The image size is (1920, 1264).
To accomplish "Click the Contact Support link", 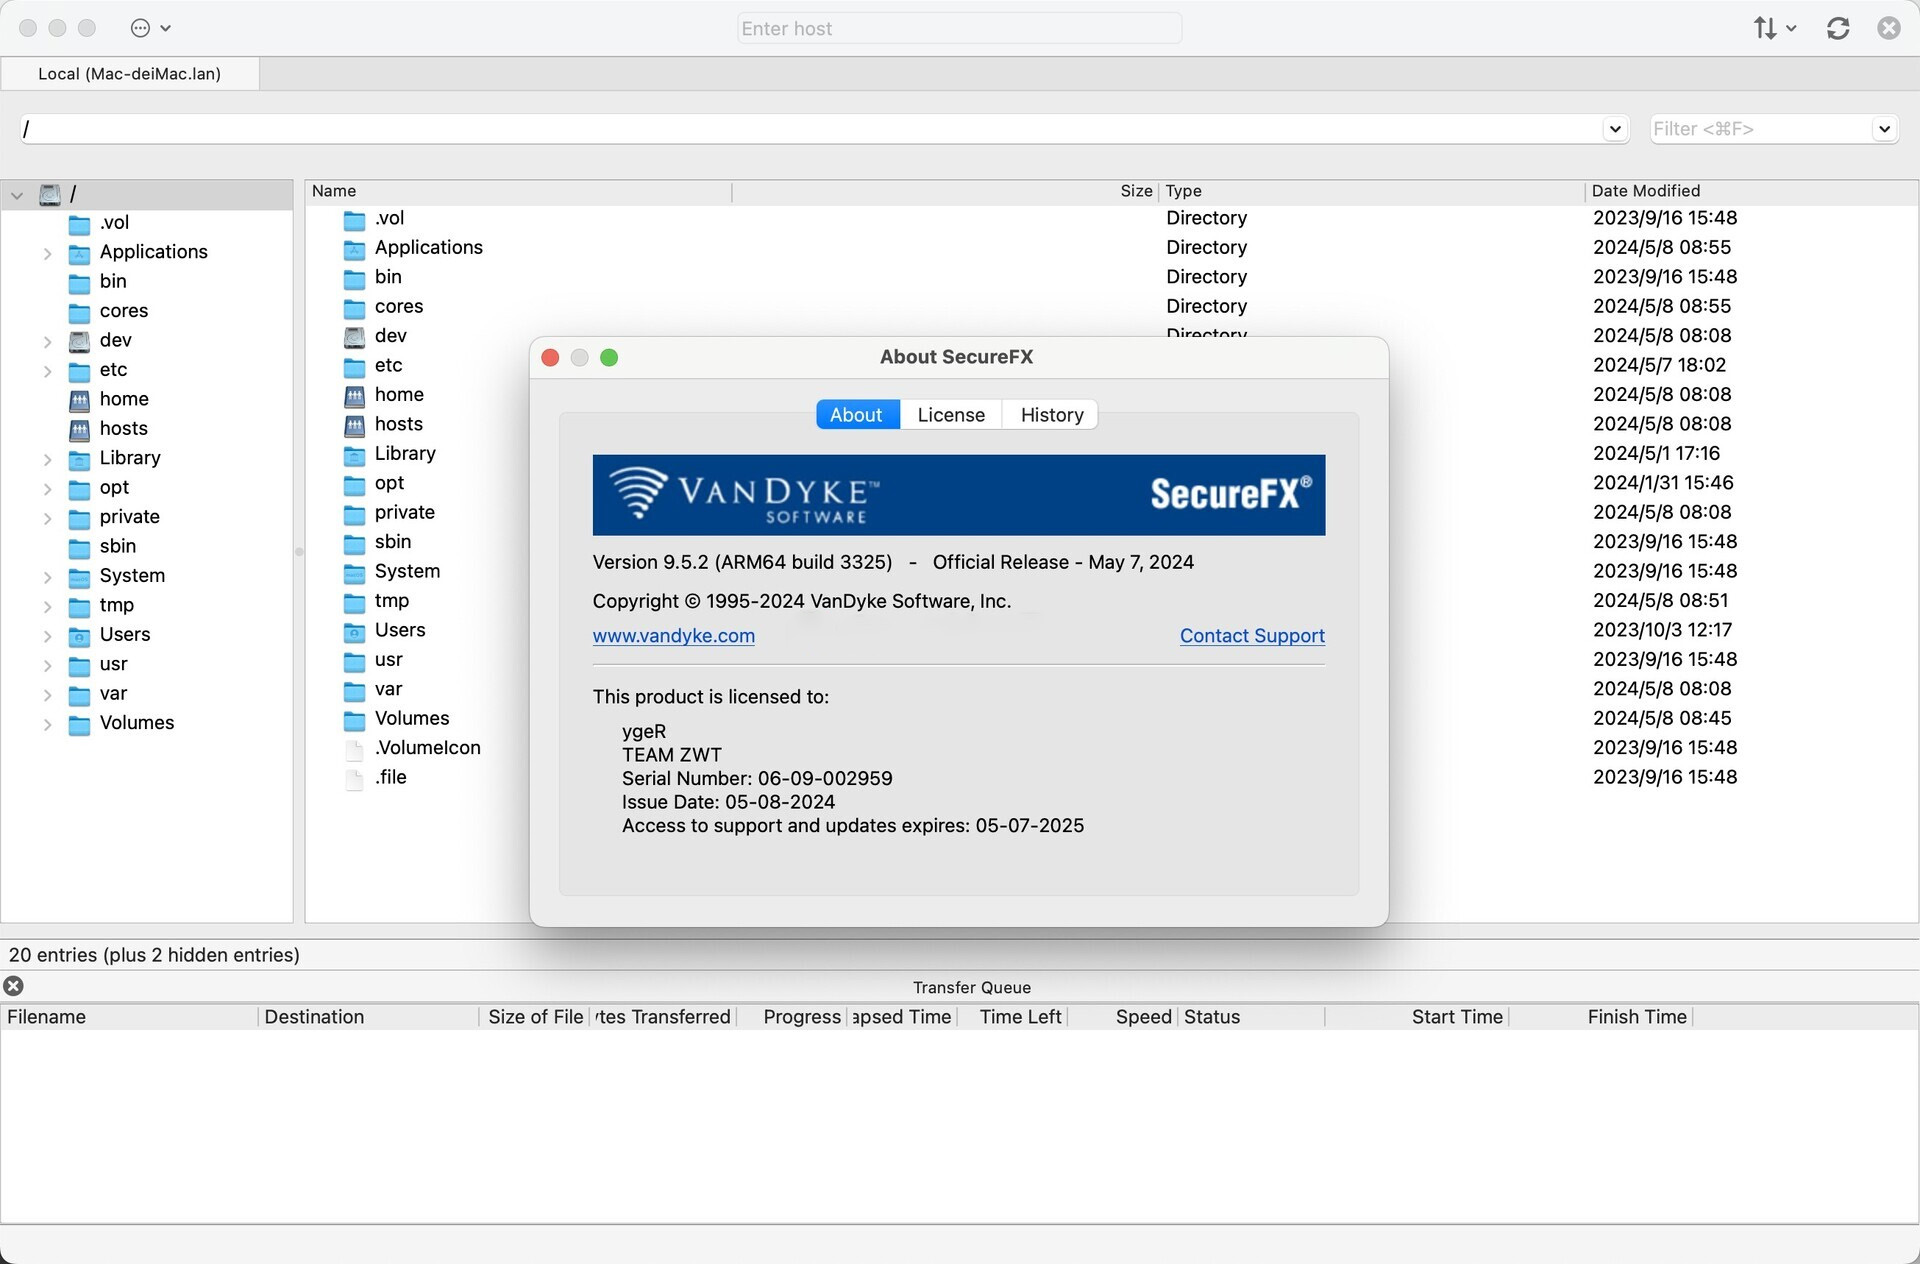I will coord(1251,636).
